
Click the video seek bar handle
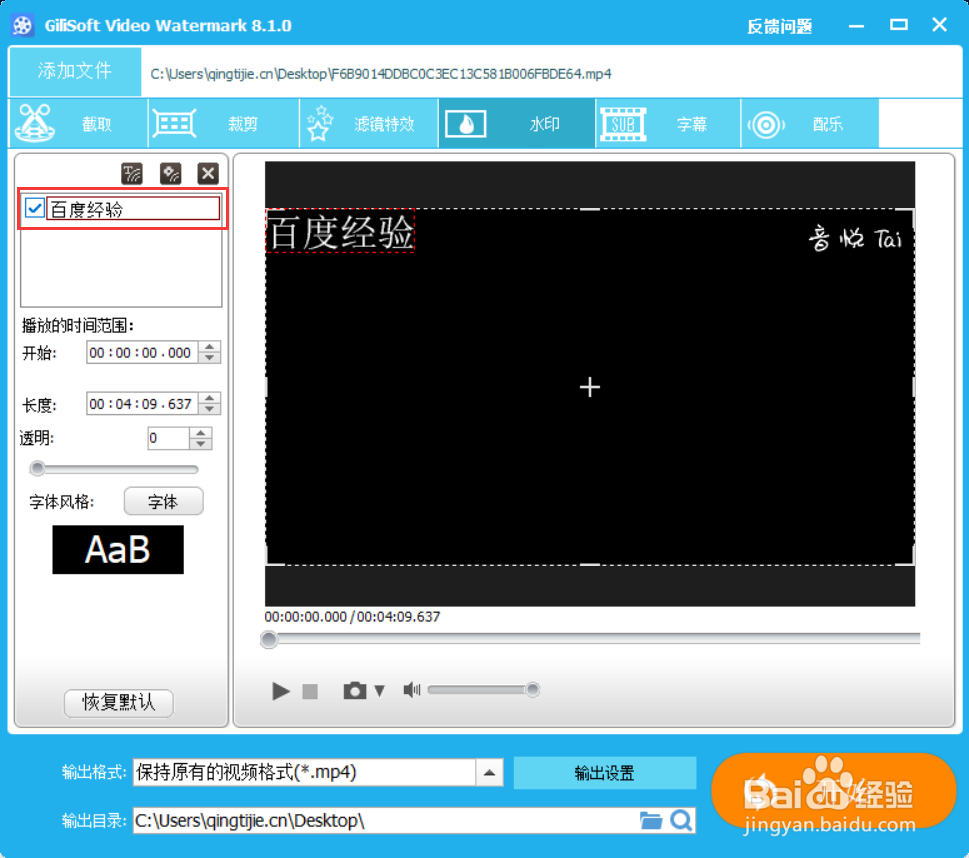[269, 639]
